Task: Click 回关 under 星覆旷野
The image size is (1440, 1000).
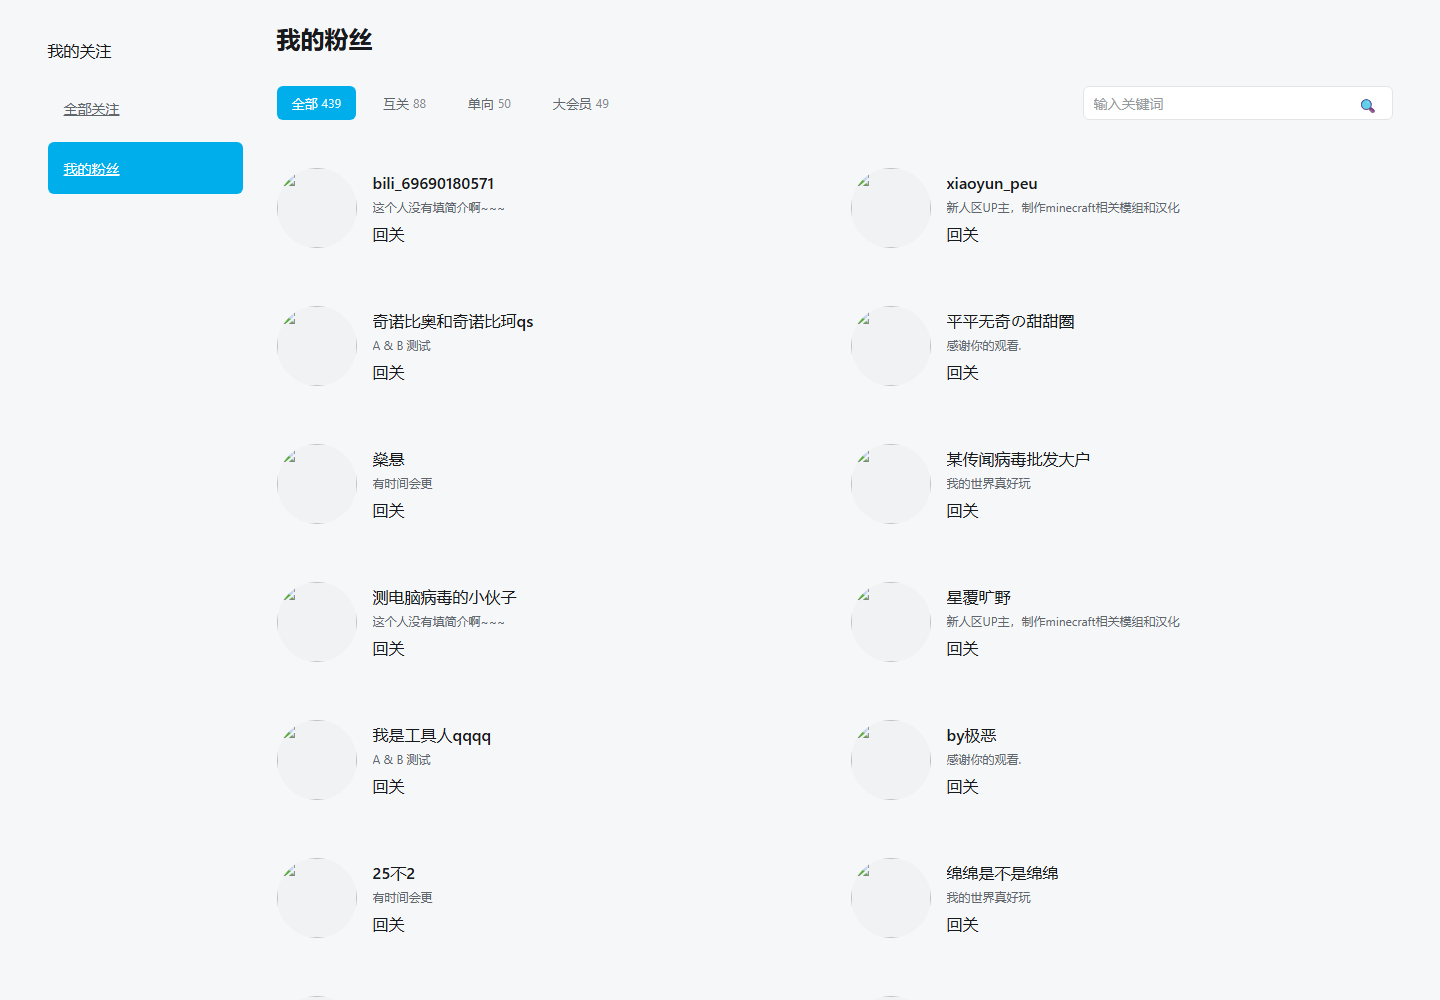Action: [x=962, y=649]
